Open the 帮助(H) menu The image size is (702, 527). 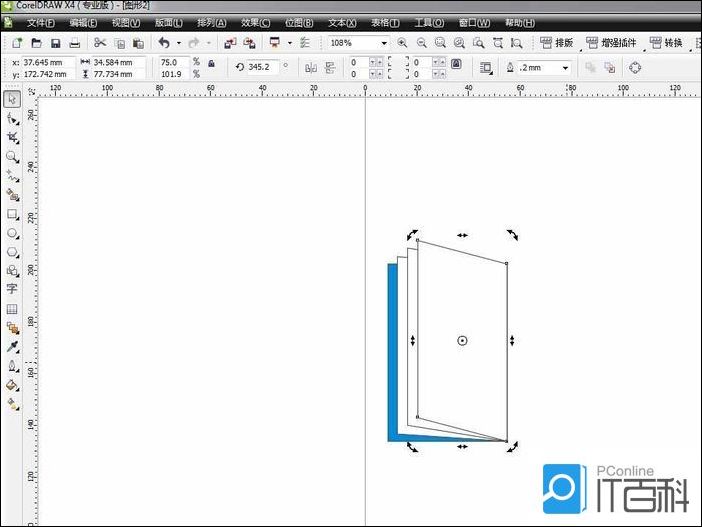519,23
